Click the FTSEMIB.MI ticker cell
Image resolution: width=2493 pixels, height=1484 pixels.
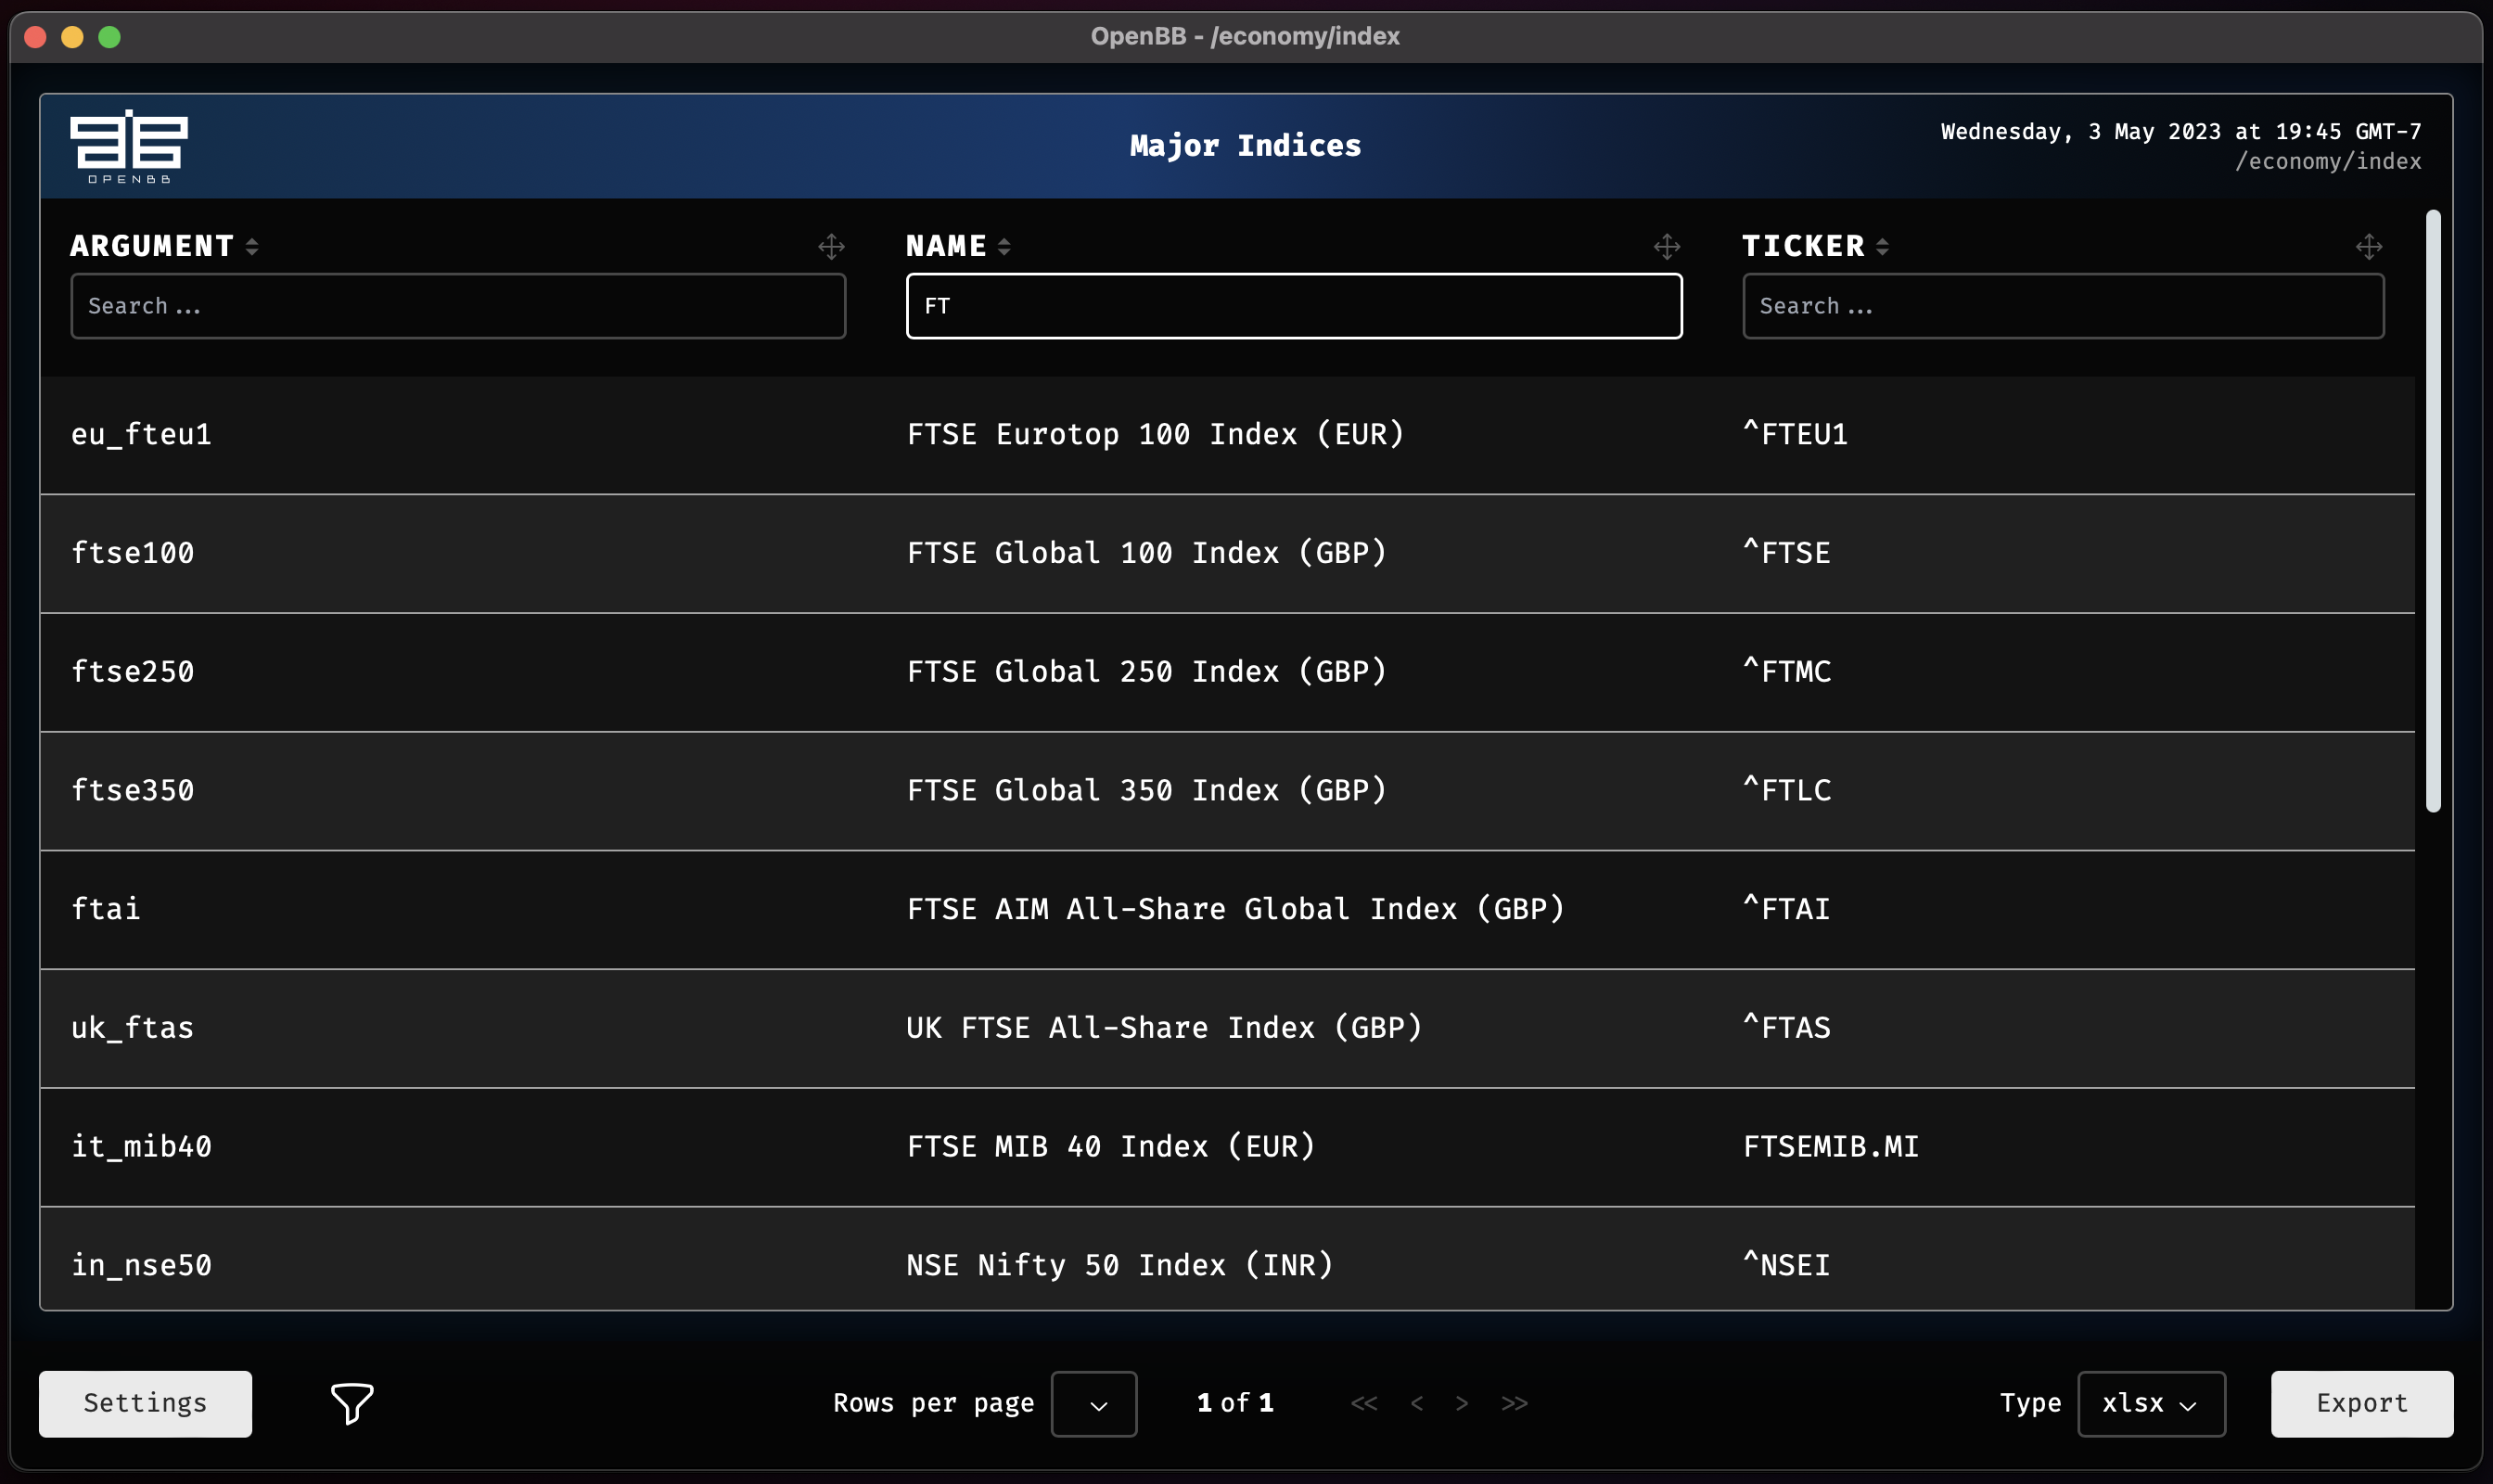point(1831,1147)
